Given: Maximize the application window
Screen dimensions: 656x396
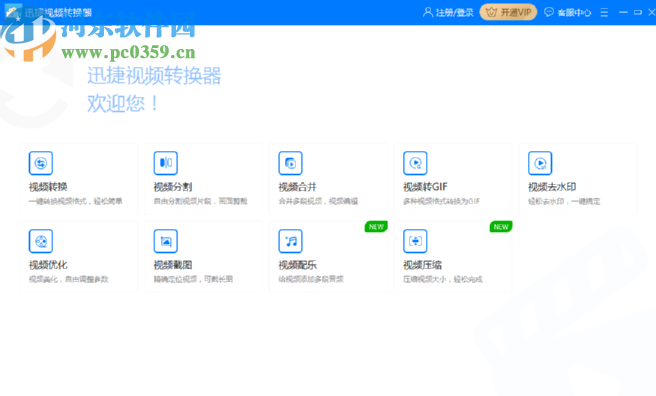Looking at the screenshot, I should tap(638, 12).
